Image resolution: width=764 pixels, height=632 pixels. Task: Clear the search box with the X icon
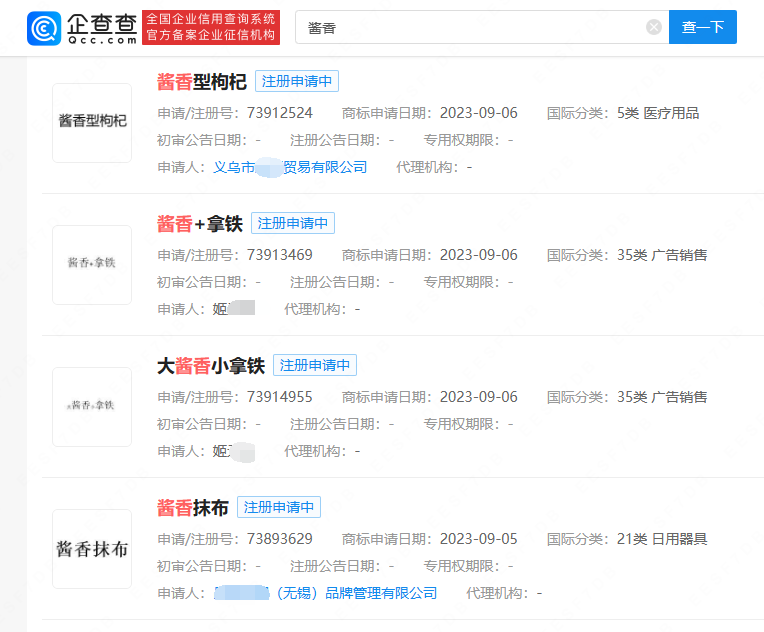(x=654, y=27)
